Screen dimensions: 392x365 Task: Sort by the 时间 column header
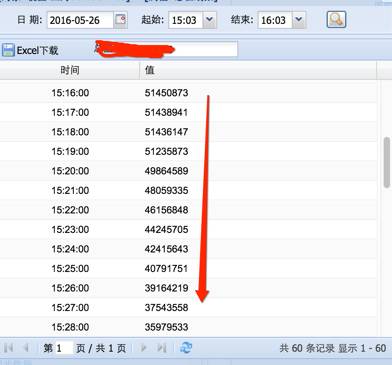[70, 70]
